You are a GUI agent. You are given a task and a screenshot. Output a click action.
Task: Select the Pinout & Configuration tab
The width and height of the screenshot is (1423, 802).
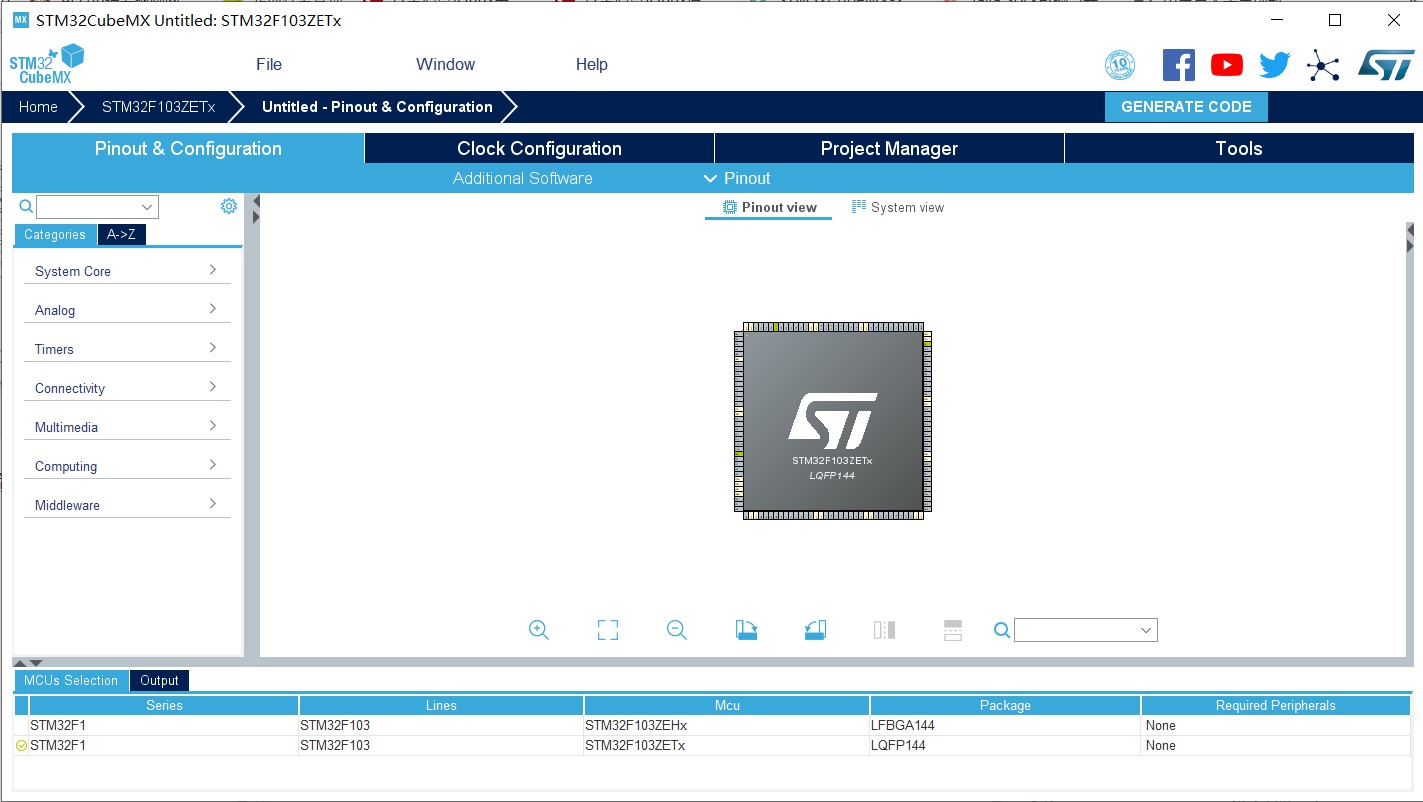coord(188,149)
